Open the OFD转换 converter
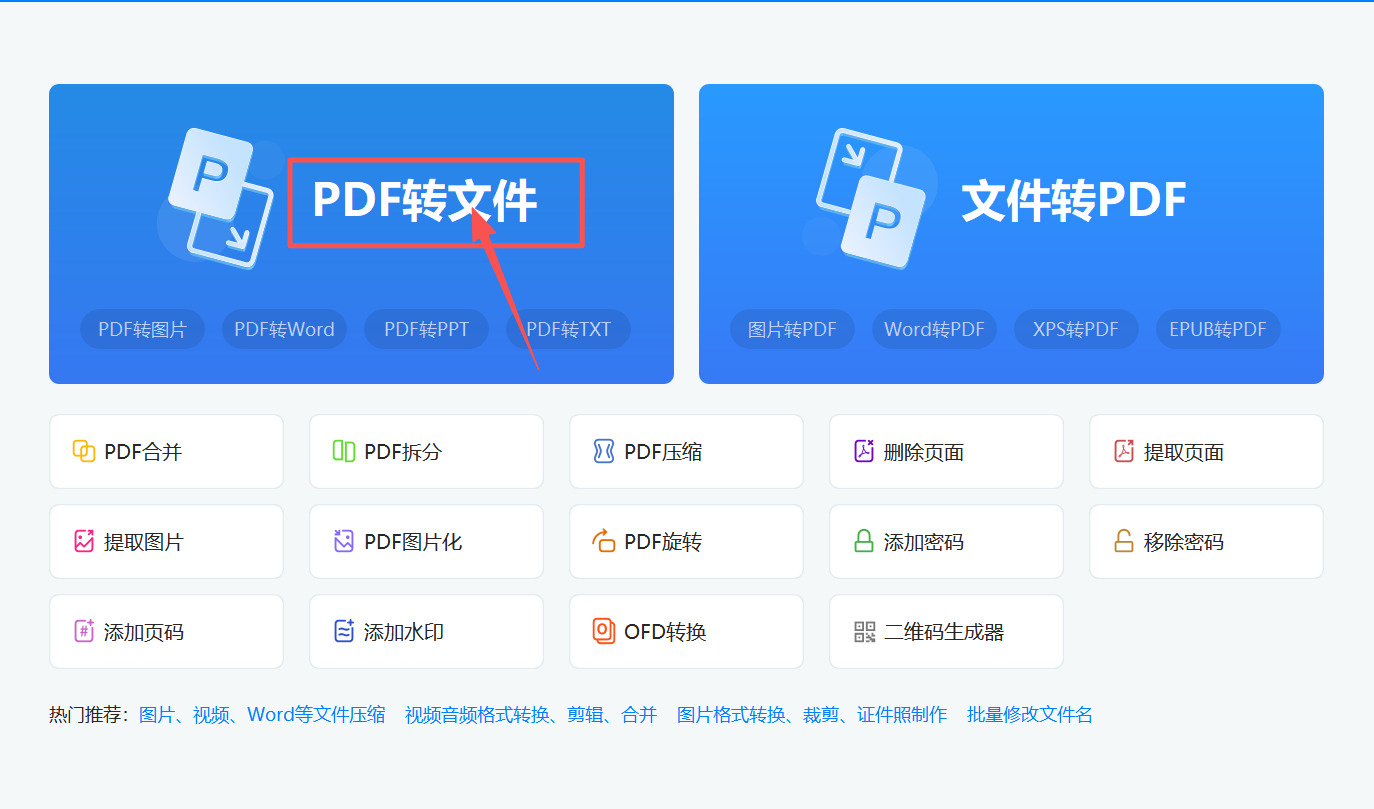 (686, 631)
